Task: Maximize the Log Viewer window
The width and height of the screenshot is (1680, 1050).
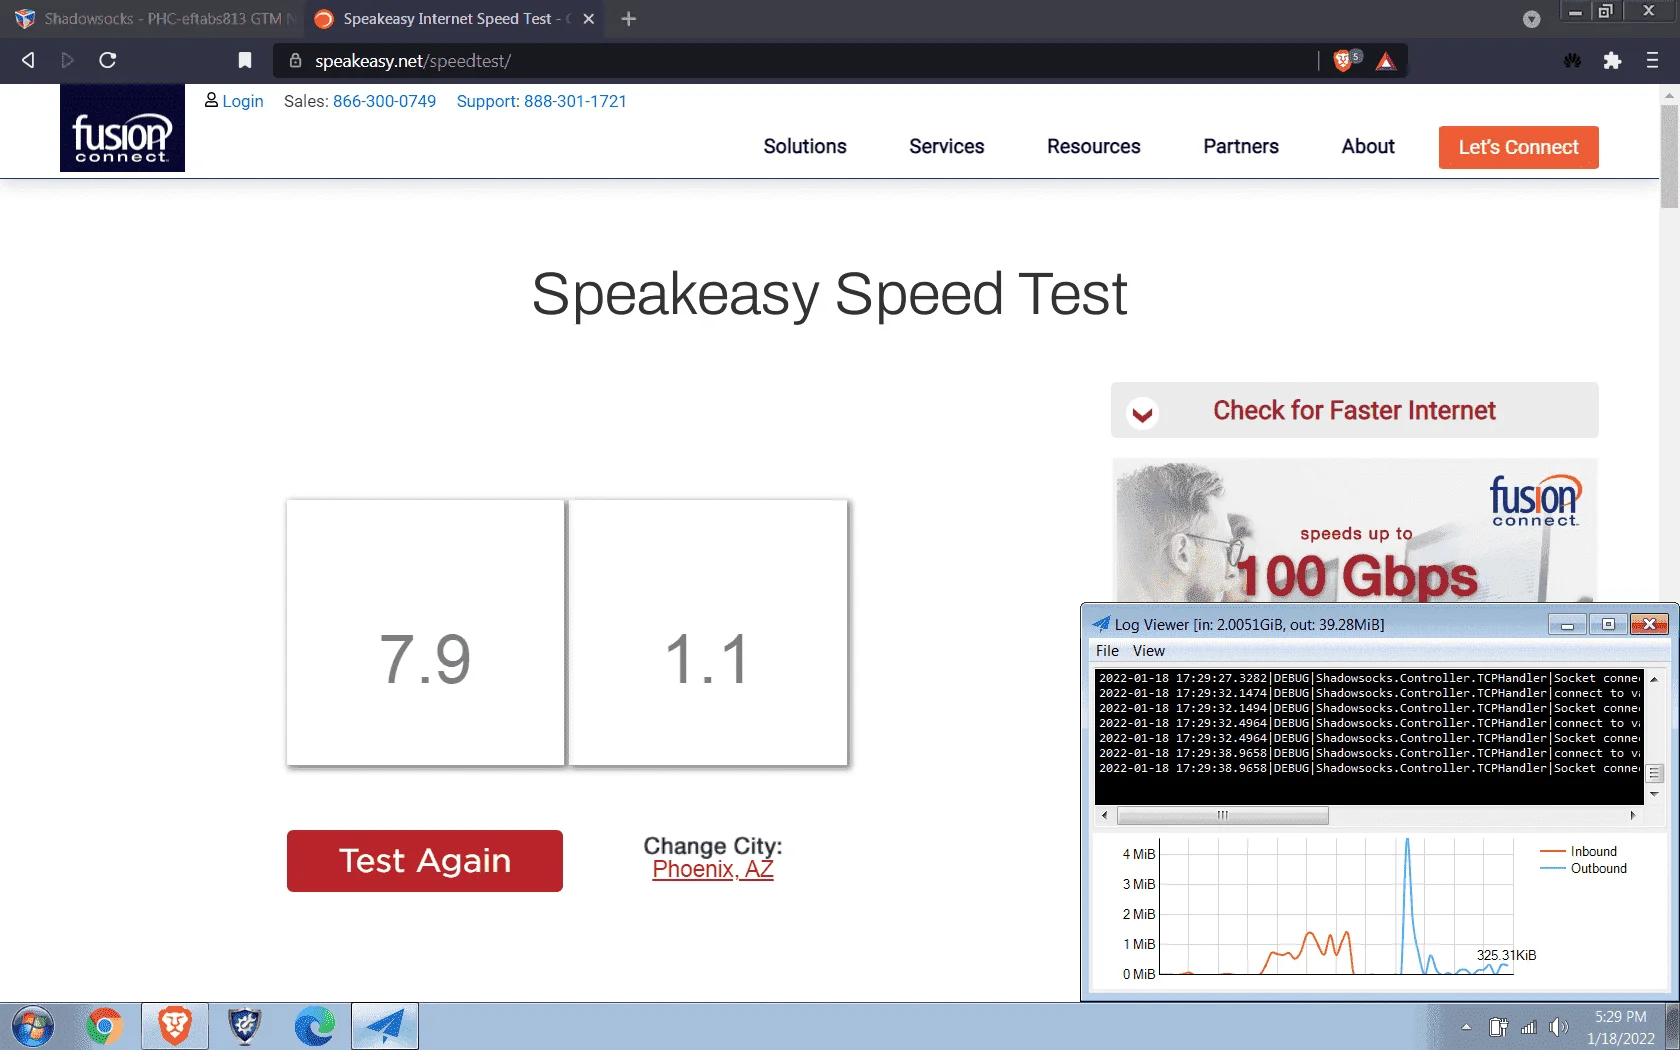Action: point(1608,624)
